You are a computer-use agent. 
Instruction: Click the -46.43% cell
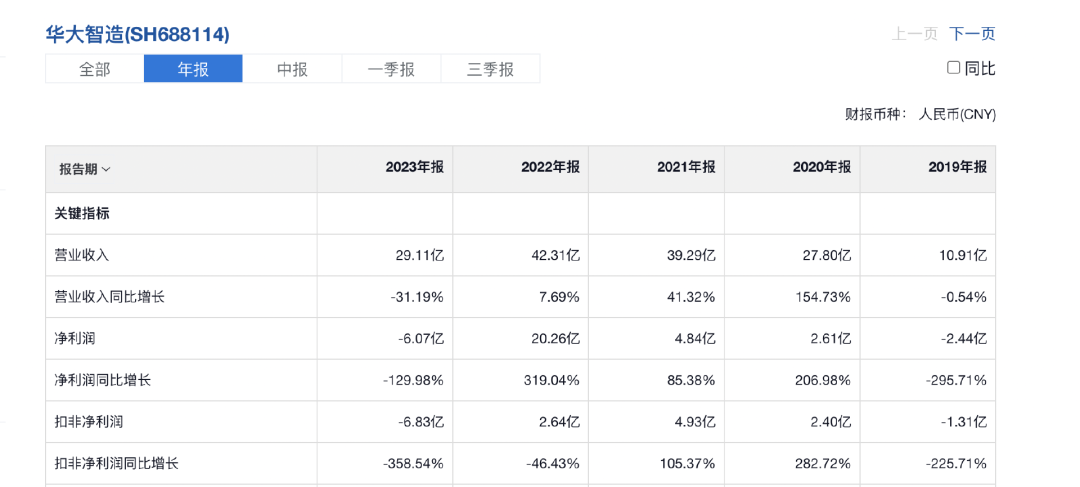tap(555, 464)
